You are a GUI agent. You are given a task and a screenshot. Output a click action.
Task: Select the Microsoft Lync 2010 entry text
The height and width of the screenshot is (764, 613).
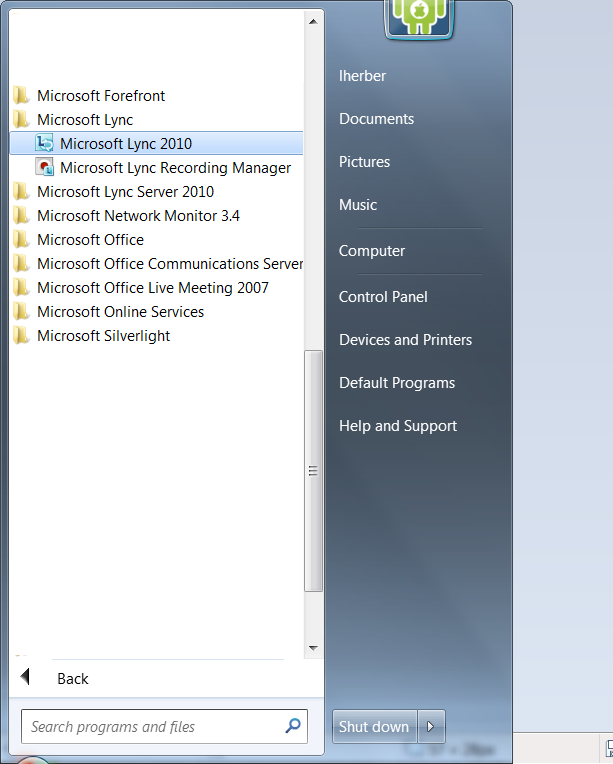point(126,143)
